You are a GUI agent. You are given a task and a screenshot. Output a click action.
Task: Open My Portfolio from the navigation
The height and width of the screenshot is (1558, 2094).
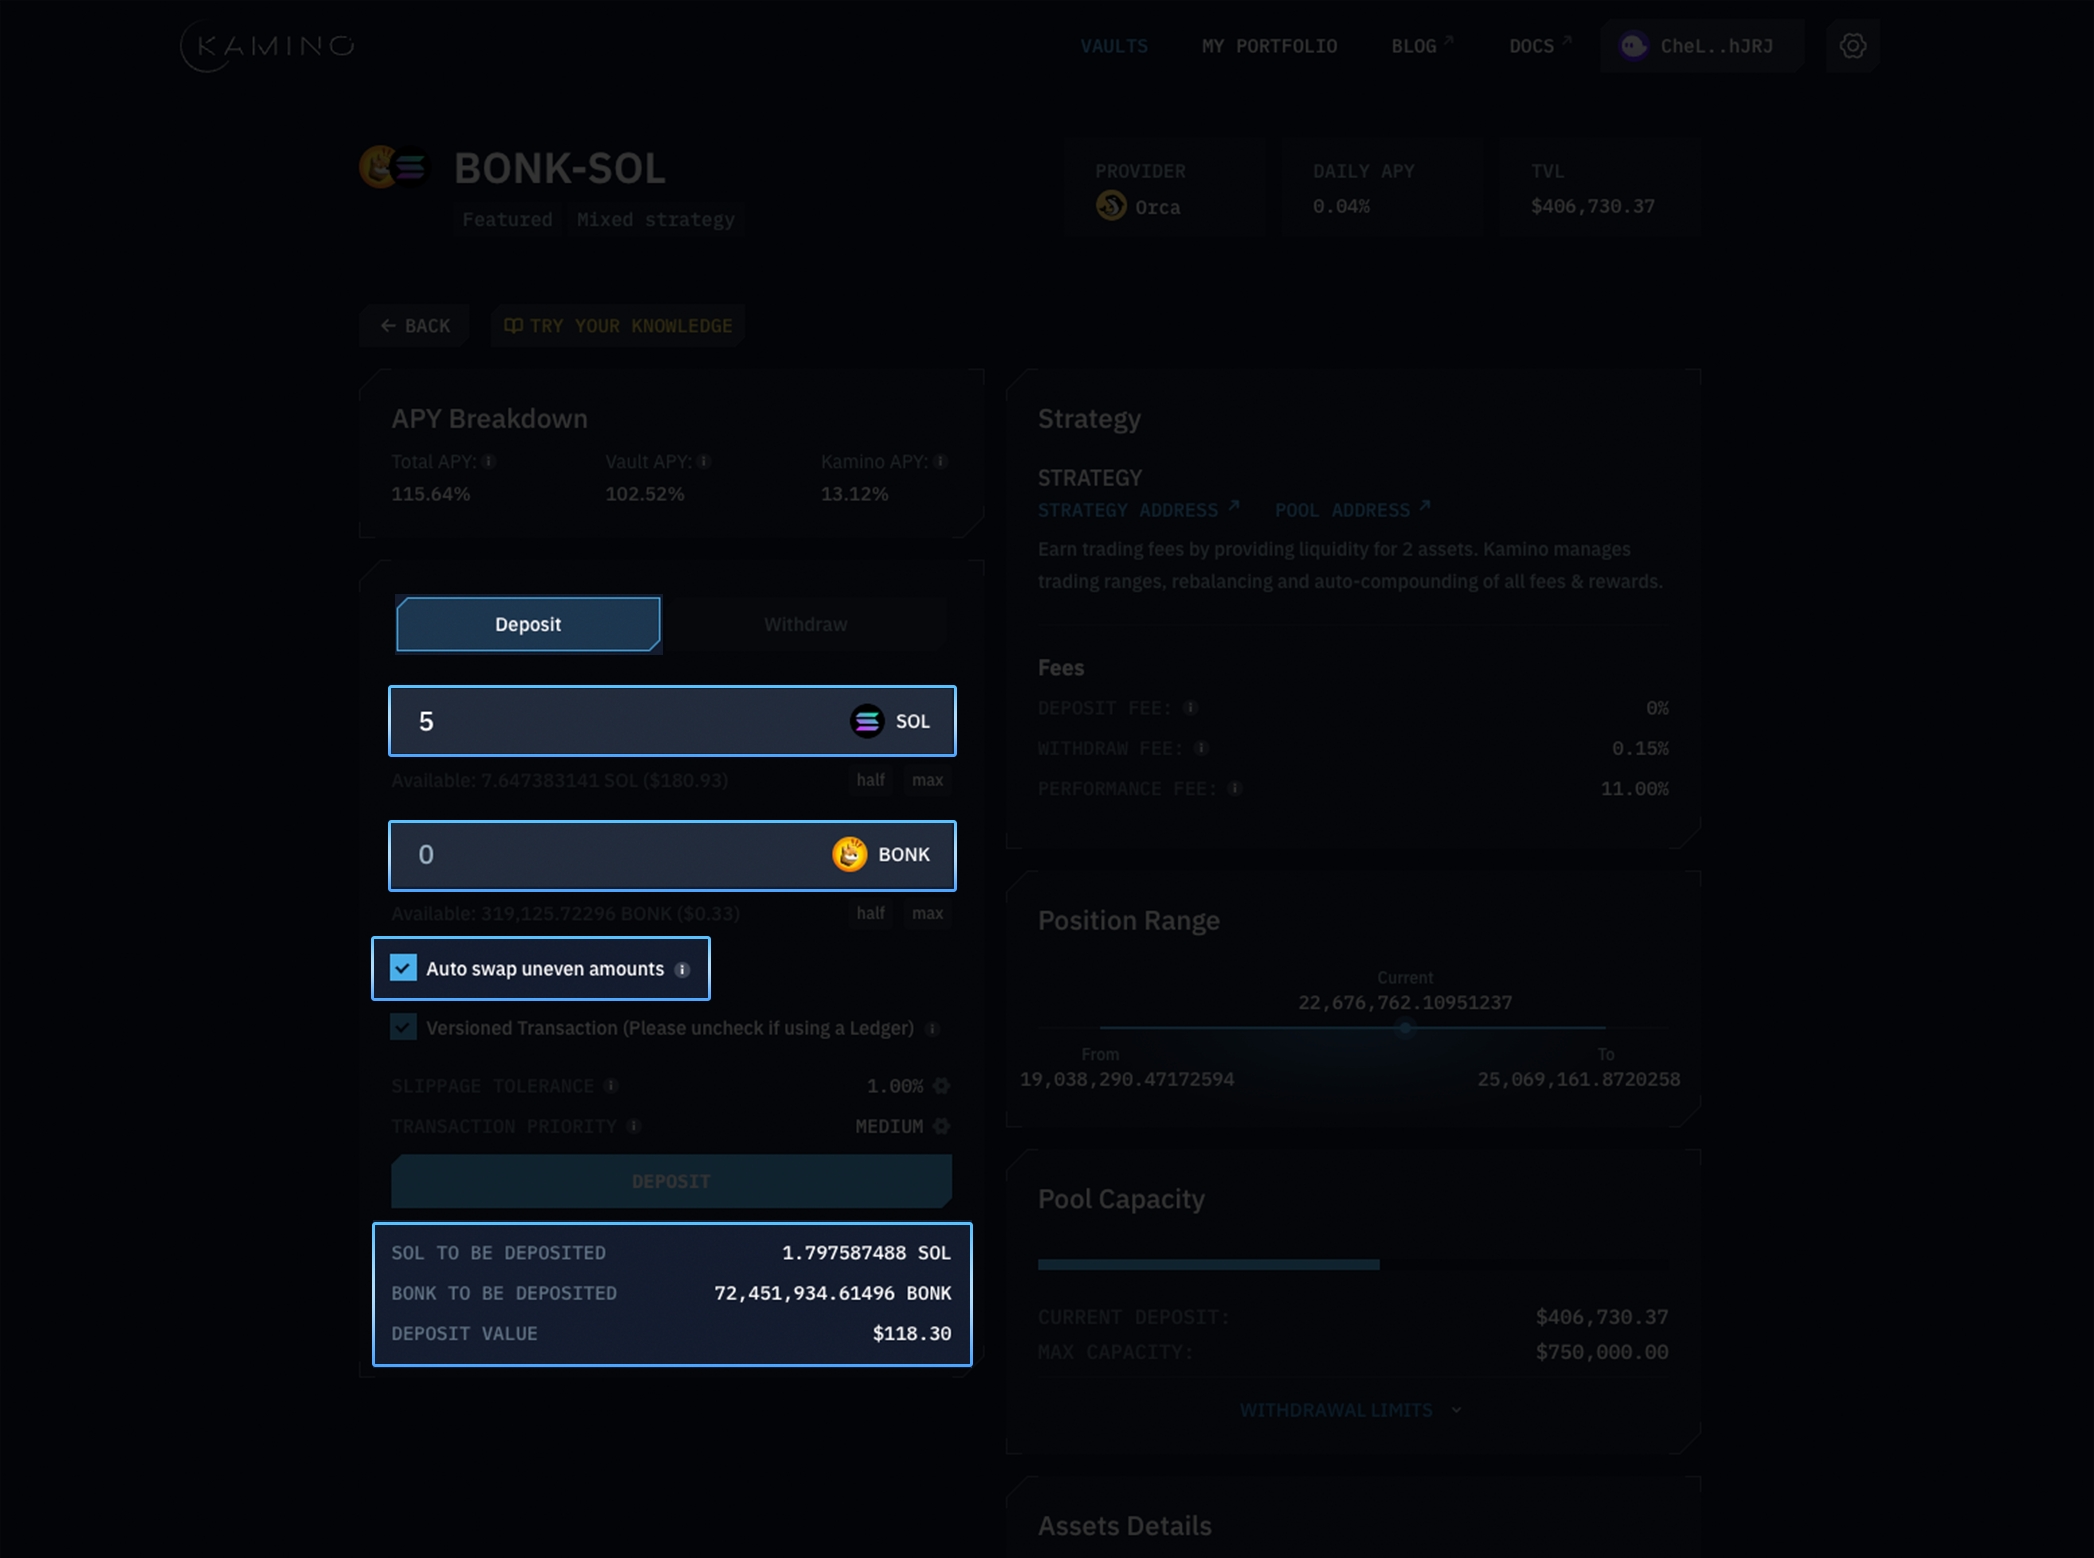(1270, 45)
